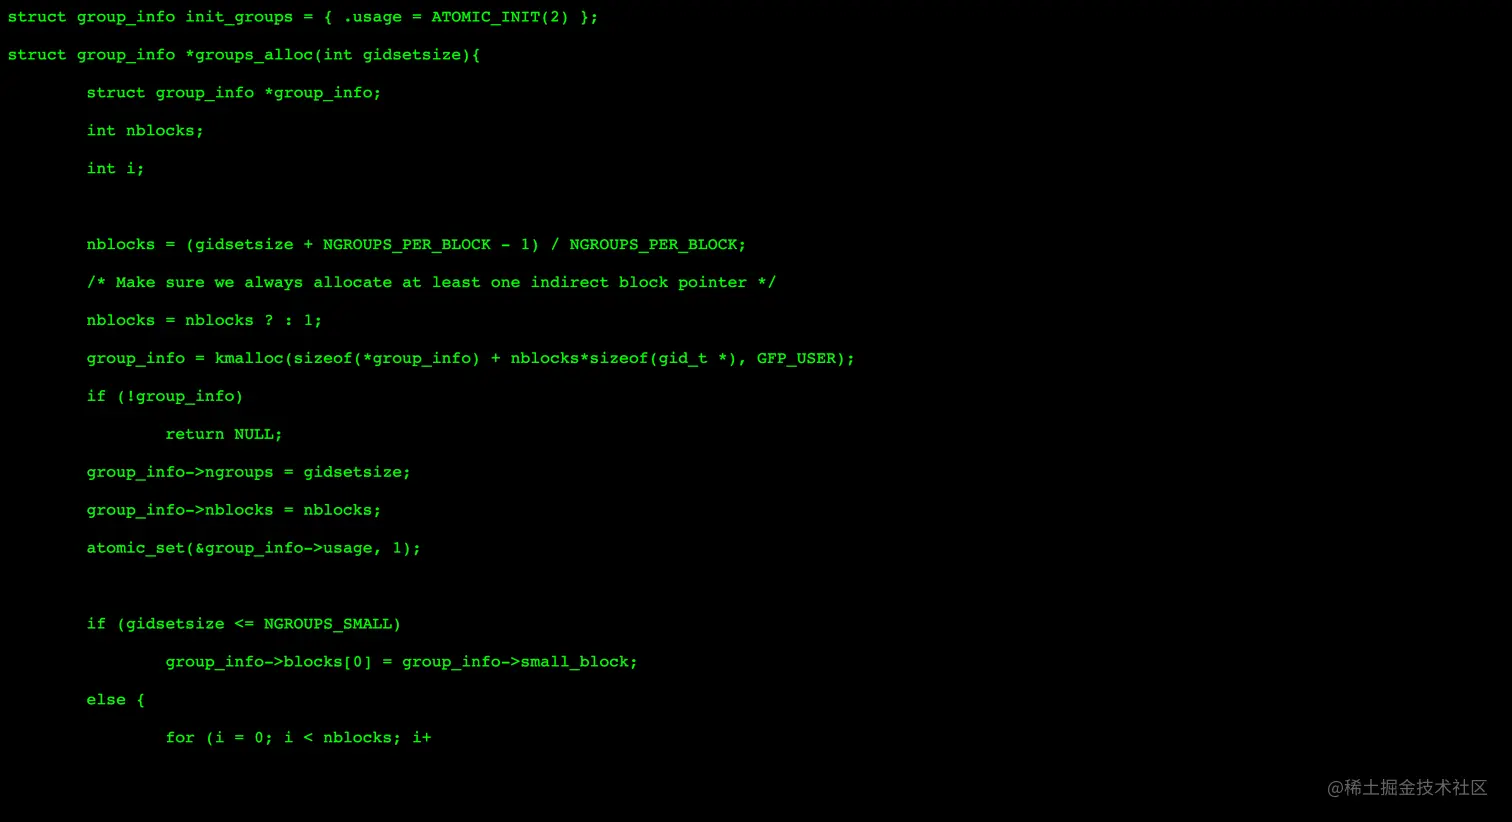Click the 'if (!group_info)' condition
The width and height of the screenshot is (1512, 822).
point(165,397)
